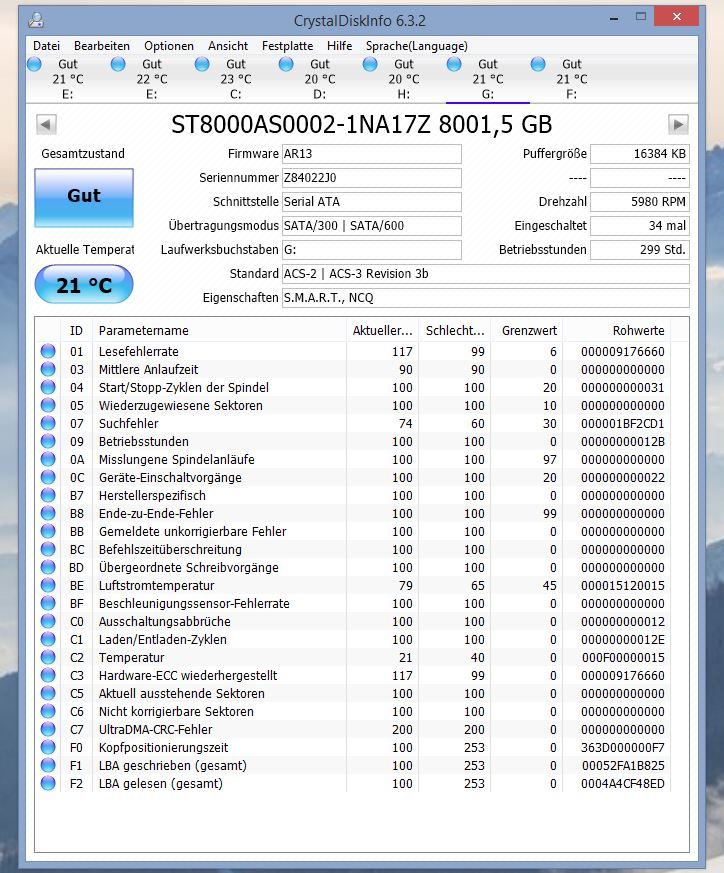Click the Rohwerte column header

pos(617,330)
